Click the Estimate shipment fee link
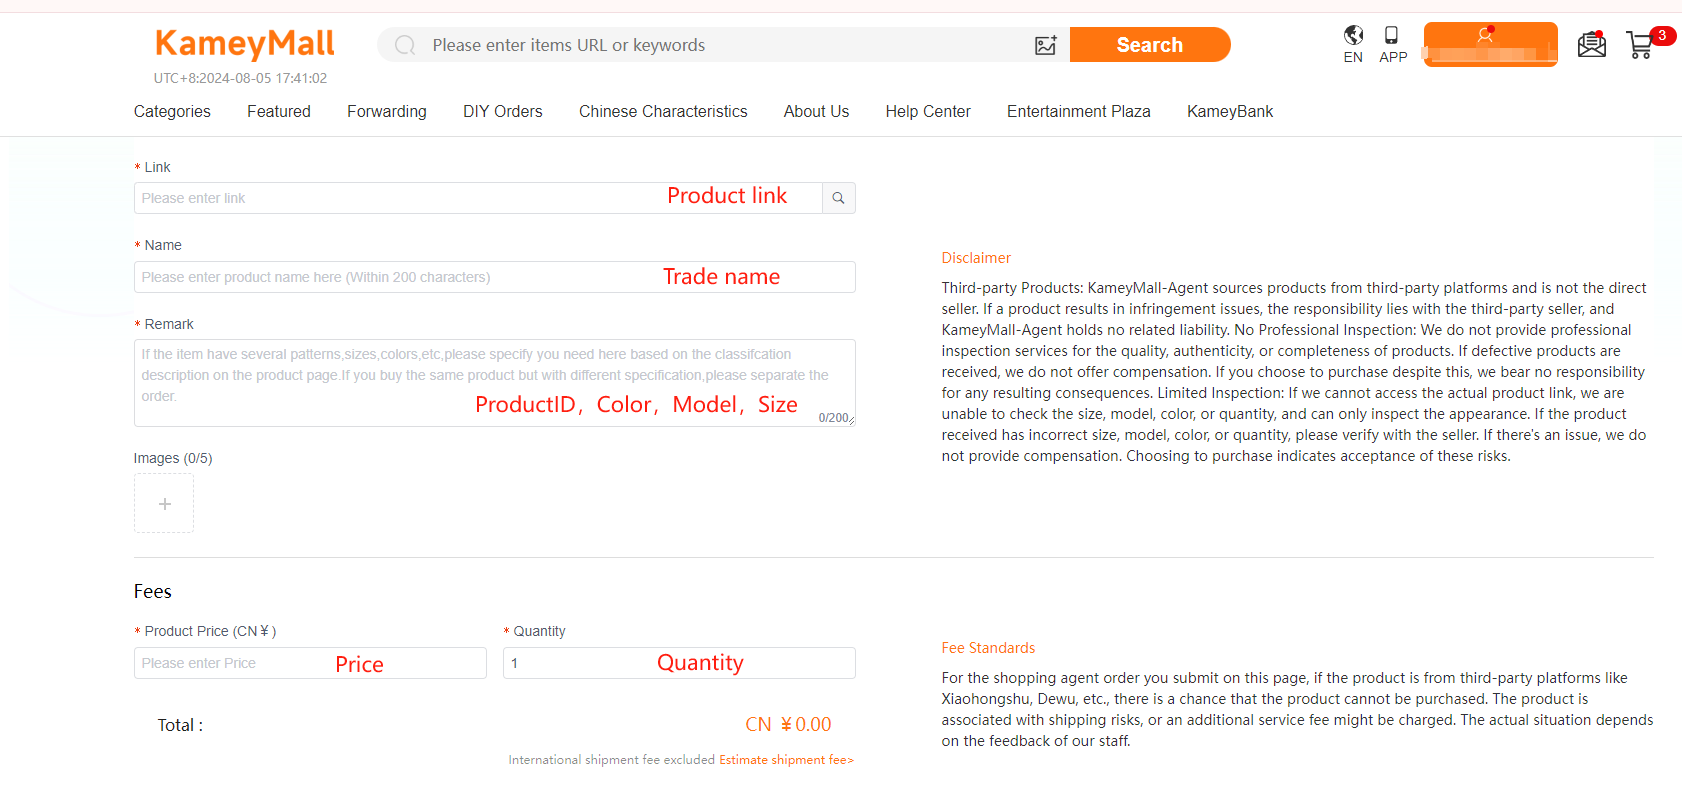This screenshot has height=787, width=1682. [x=786, y=760]
